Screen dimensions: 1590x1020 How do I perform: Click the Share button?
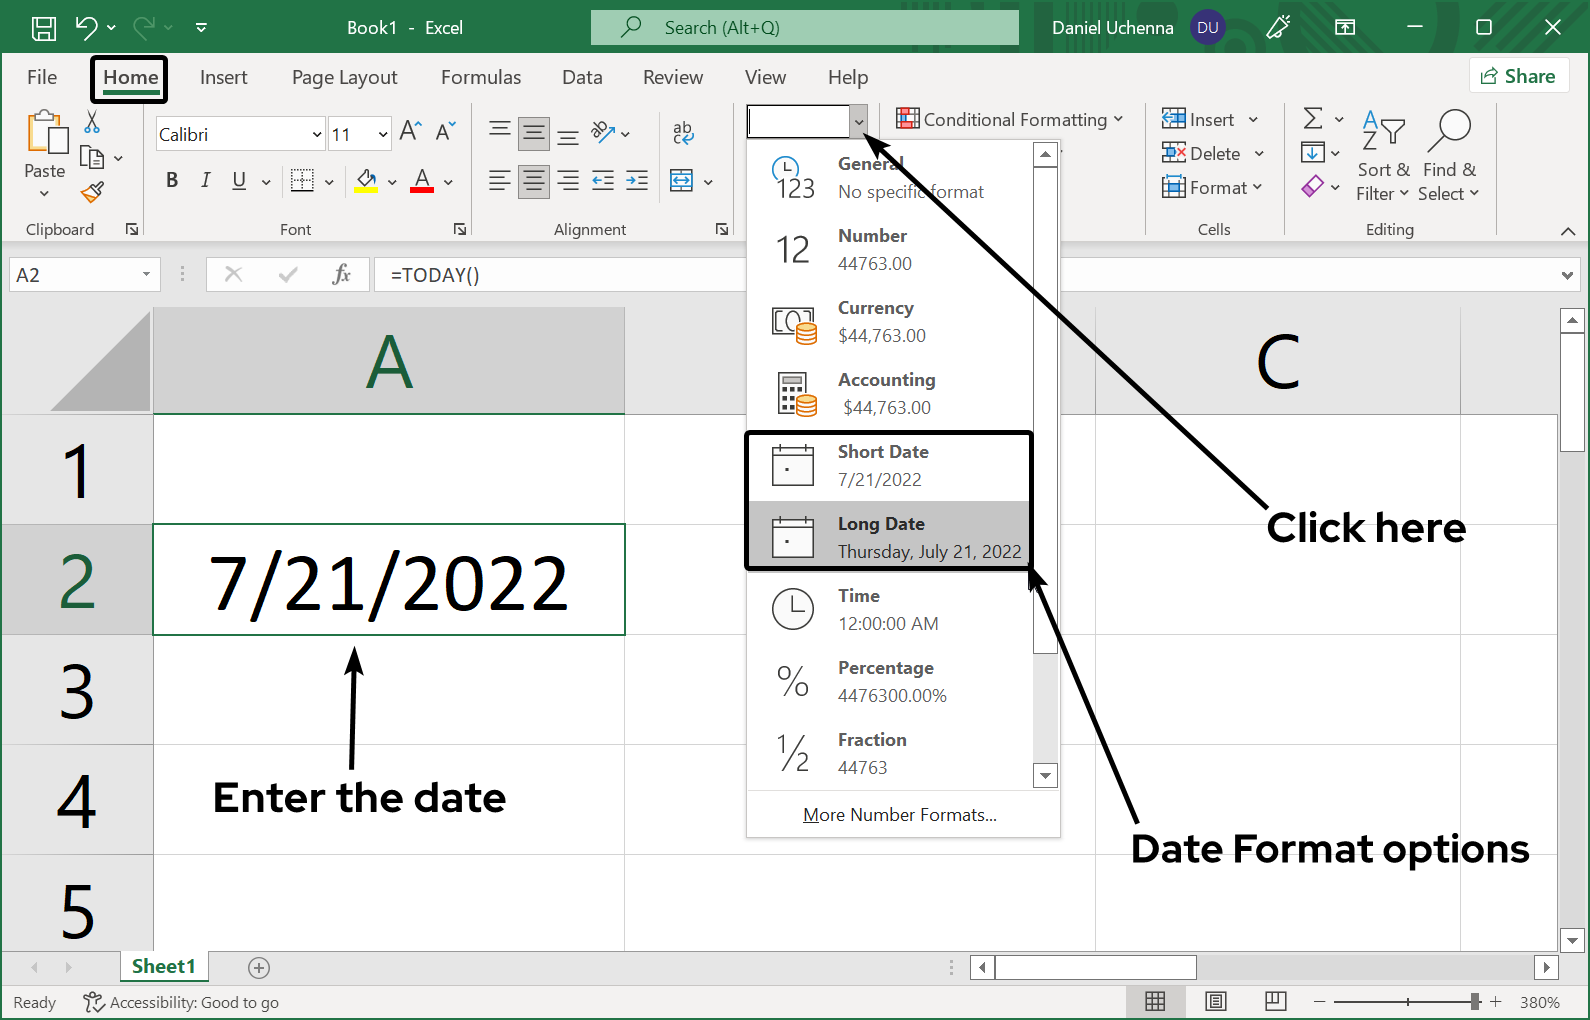1518,76
